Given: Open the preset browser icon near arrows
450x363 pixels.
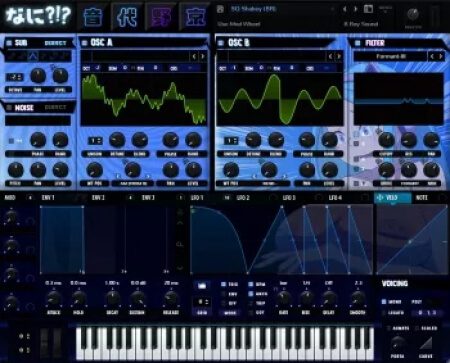Looking at the screenshot, I should 368,9.
